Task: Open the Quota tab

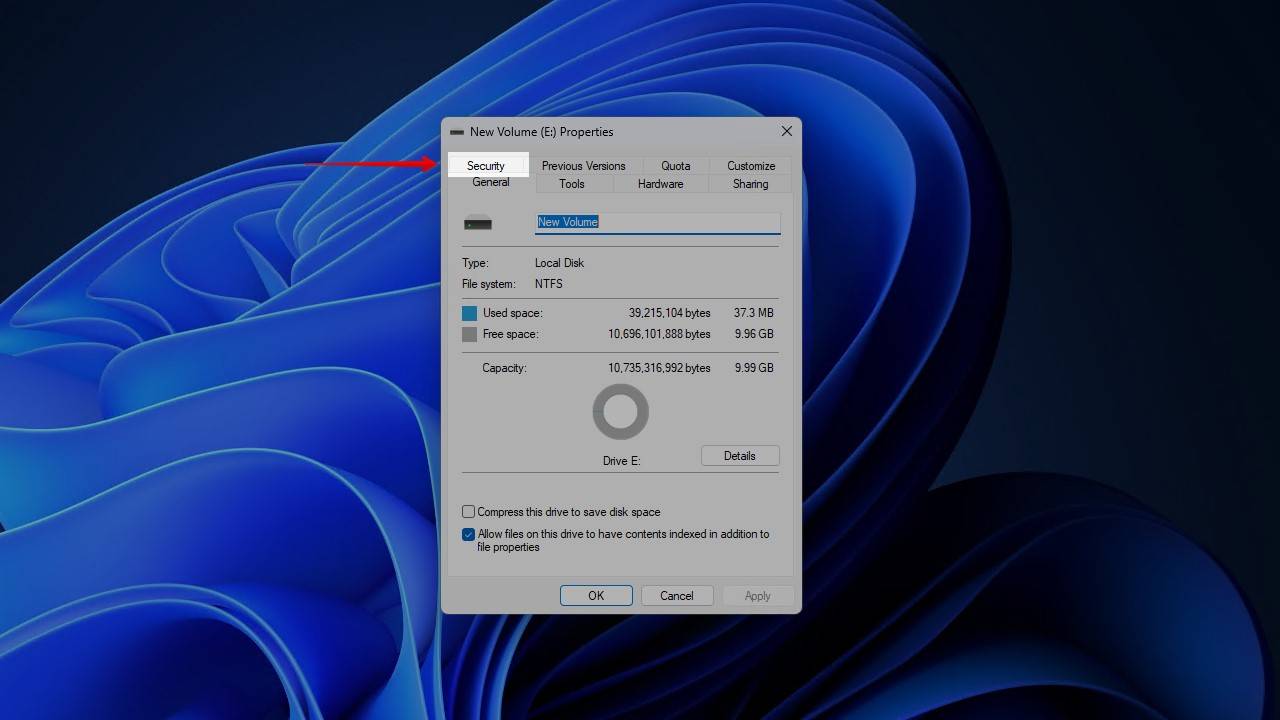Action: [x=675, y=166]
